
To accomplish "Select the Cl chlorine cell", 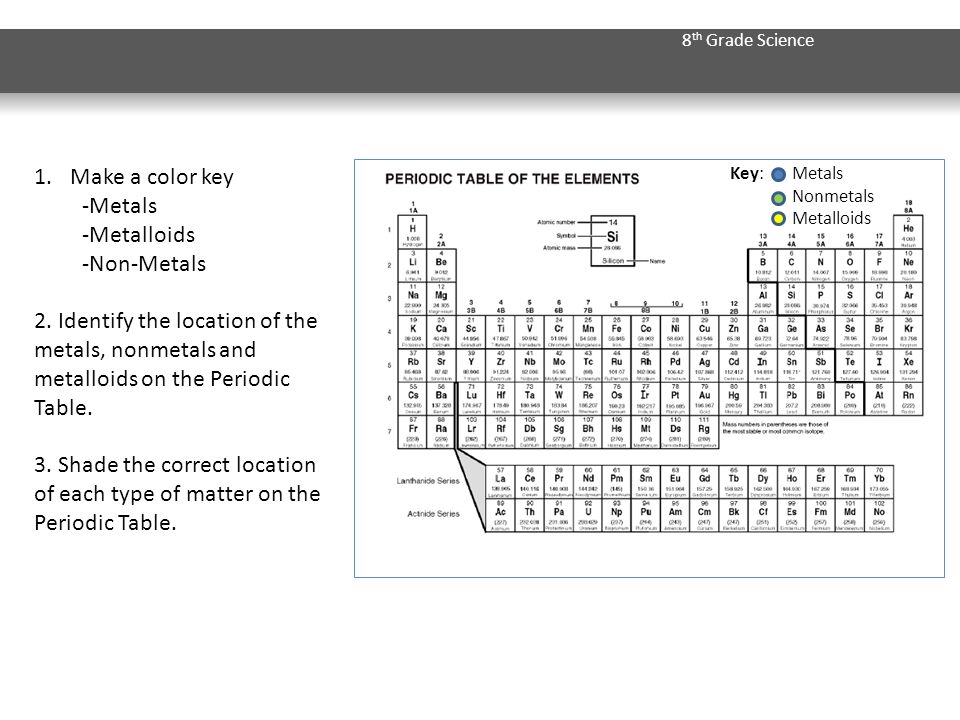I will tap(879, 299).
